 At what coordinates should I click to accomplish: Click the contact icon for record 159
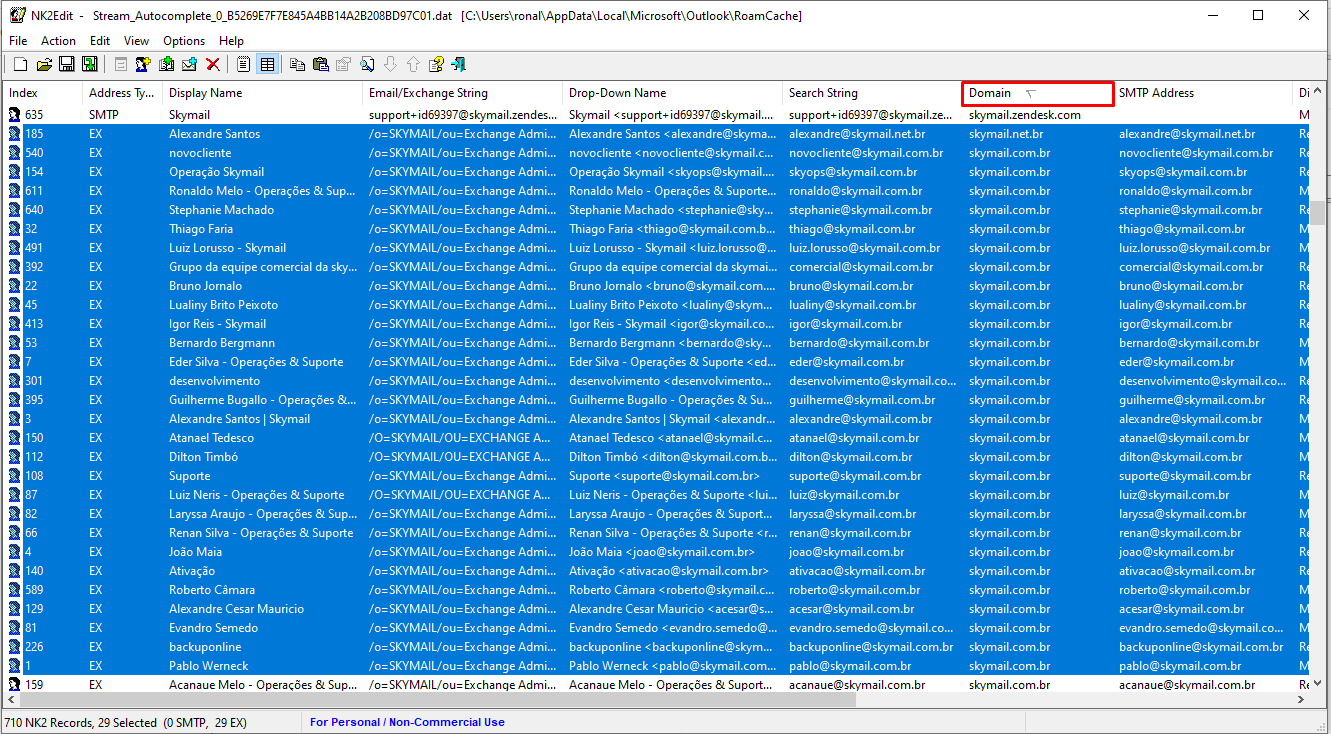coord(15,685)
